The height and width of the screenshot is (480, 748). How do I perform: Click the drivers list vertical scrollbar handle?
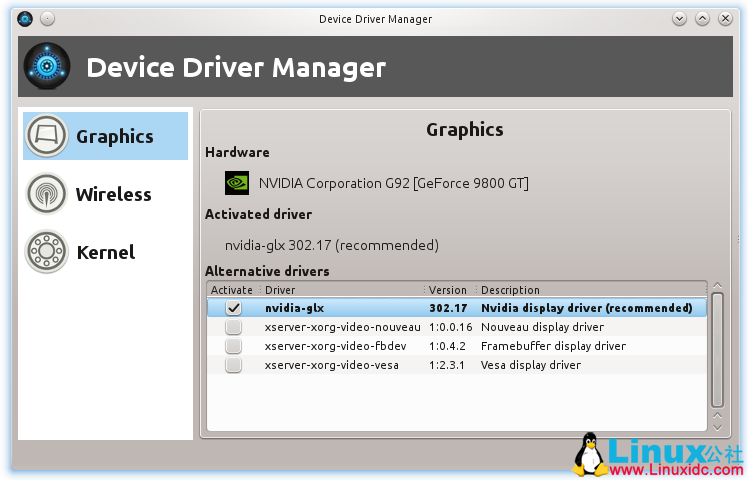[717, 350]
